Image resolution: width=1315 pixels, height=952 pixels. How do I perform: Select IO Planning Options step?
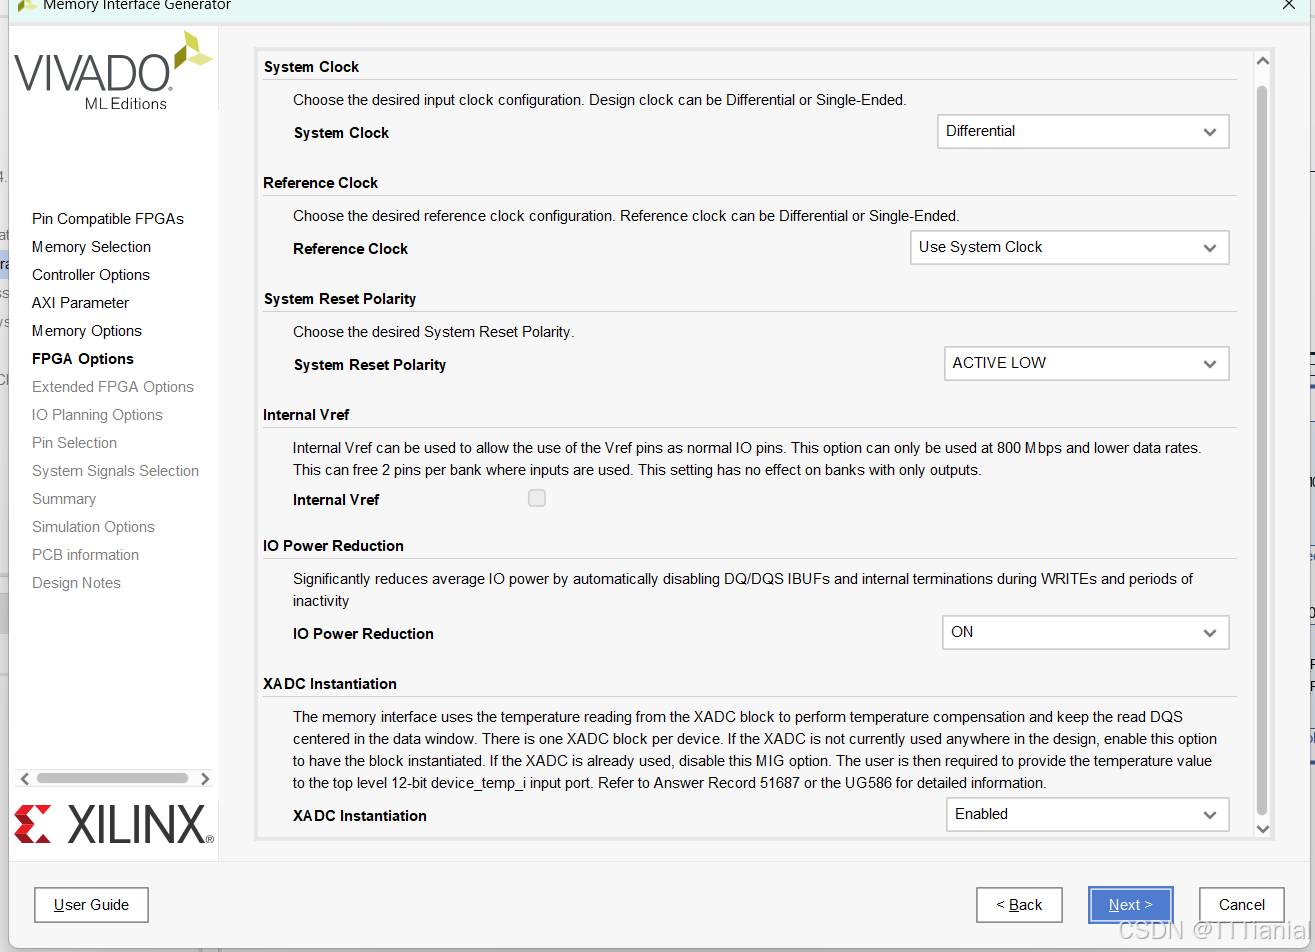tap(97, 415)
